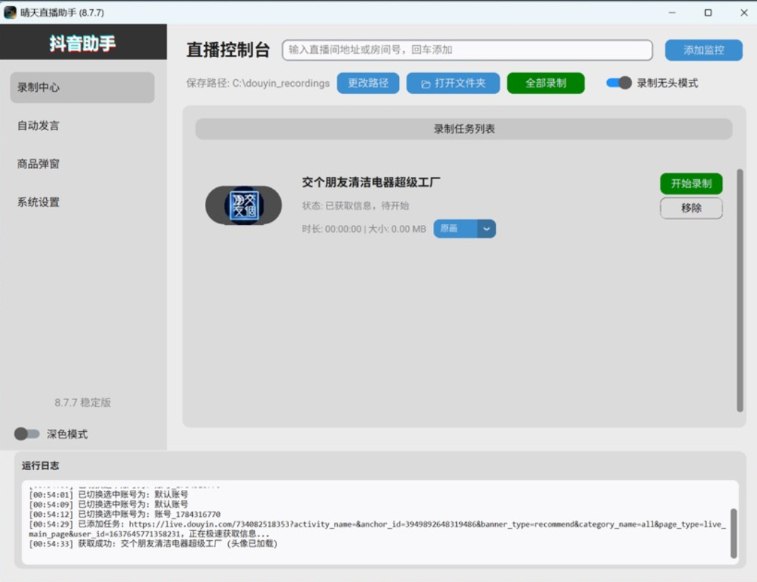Click log entry 账号_1784316770

click(125, 514)
